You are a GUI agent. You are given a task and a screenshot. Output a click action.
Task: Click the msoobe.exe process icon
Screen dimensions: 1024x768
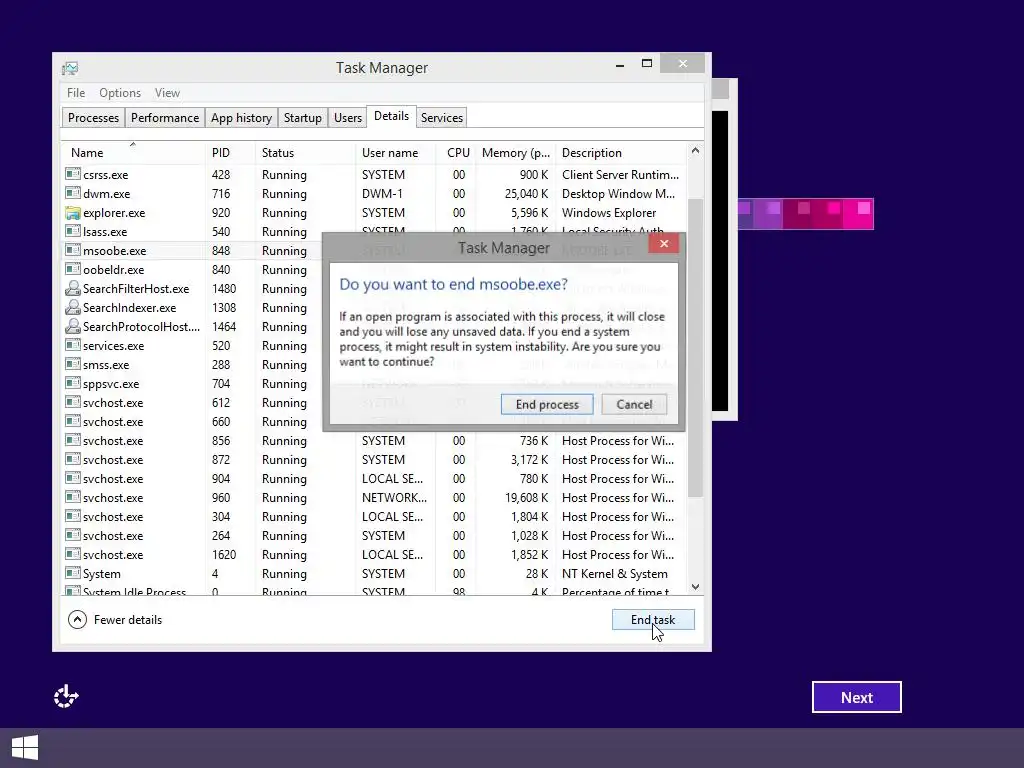tap(72, 250)
